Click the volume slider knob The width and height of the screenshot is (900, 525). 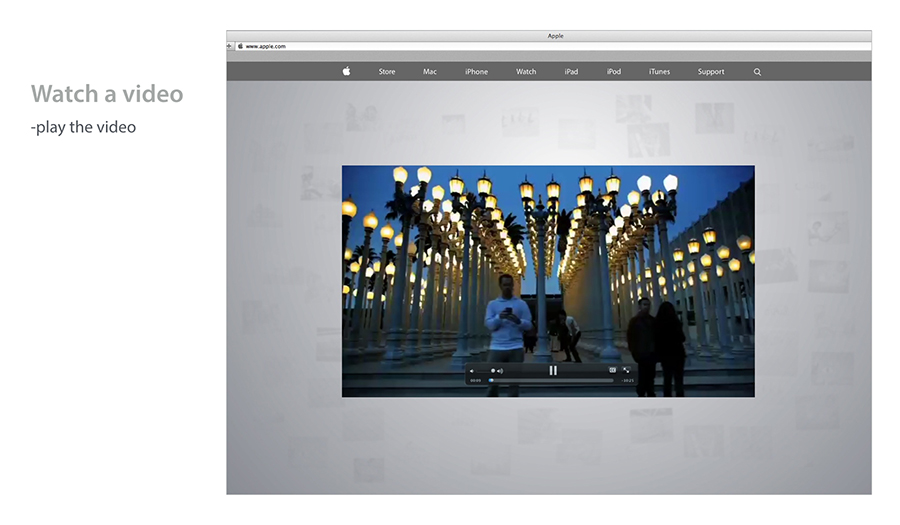[x=493, y=371]
